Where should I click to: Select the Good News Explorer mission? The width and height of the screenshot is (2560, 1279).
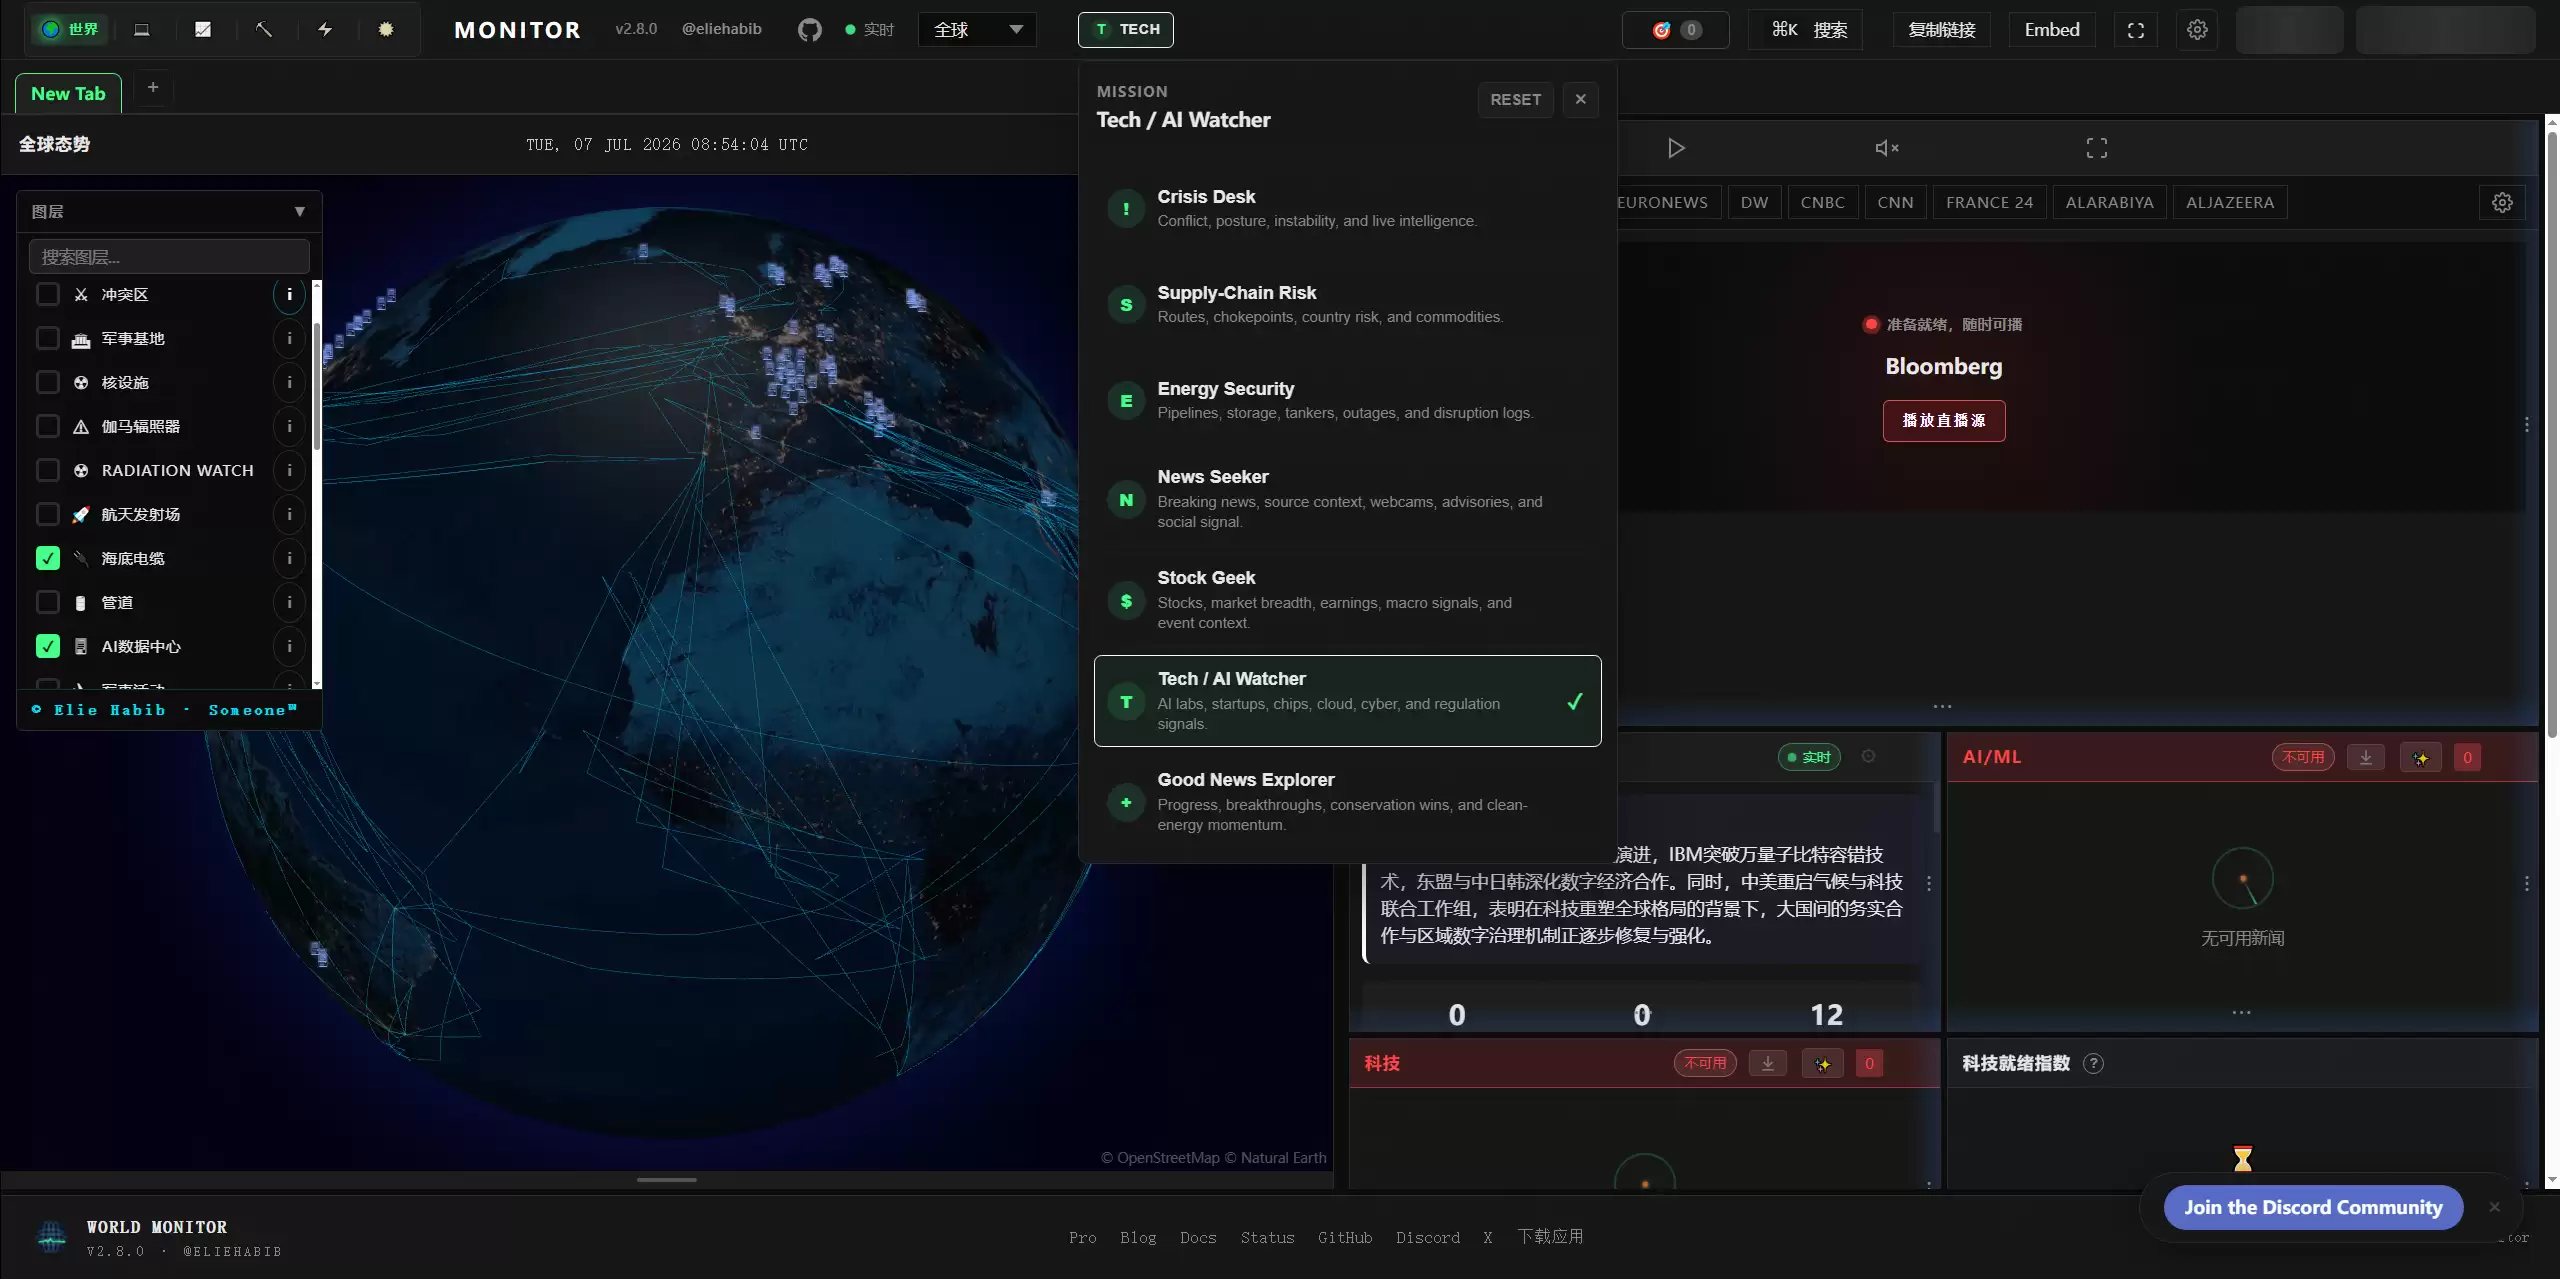pyautogui.click(x=1347, y=802)
